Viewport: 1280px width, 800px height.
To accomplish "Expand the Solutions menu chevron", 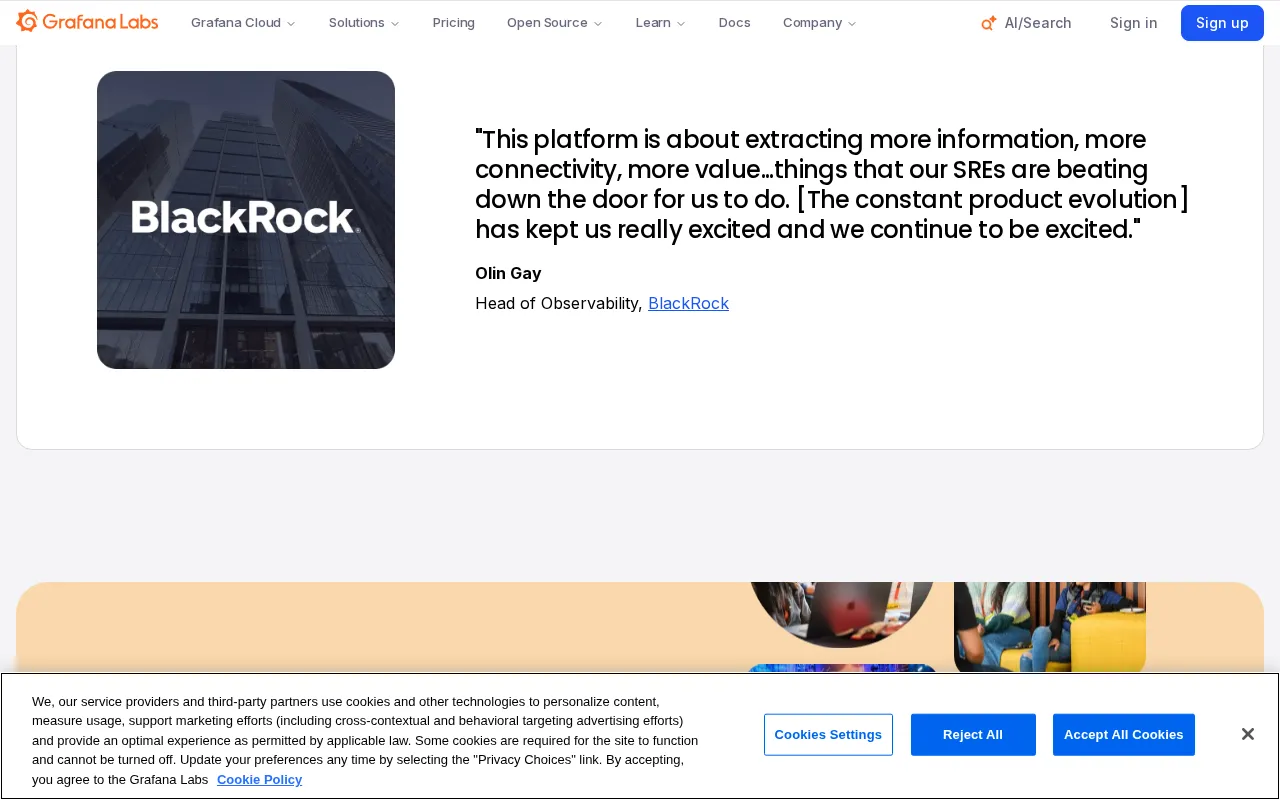I will (395, 24).
